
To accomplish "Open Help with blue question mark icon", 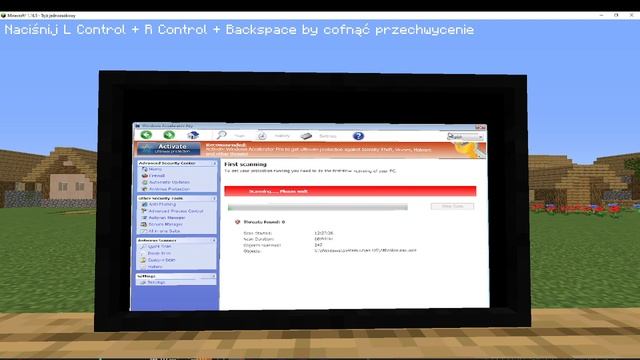I will pyautogui.click(x=358, y=136).
